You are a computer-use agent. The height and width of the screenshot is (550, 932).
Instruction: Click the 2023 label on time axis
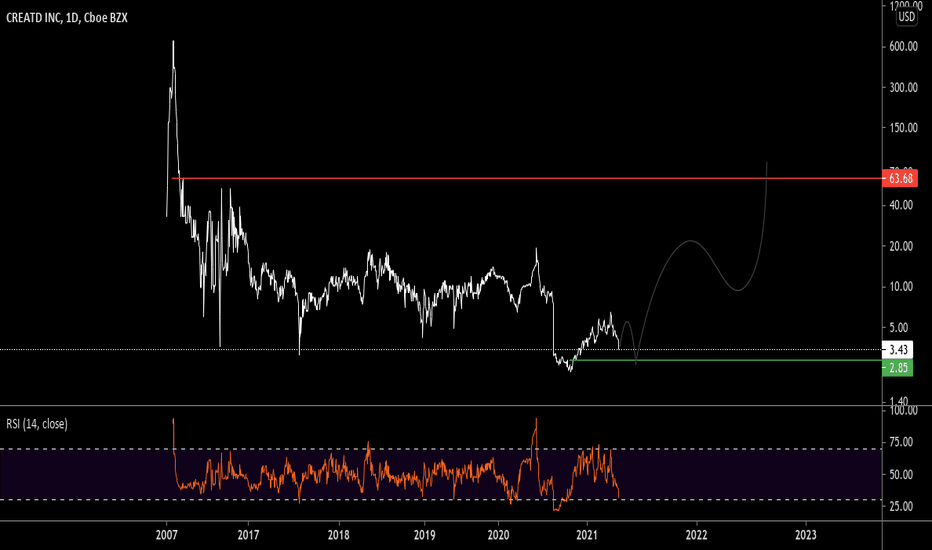(x=805, y=535)
